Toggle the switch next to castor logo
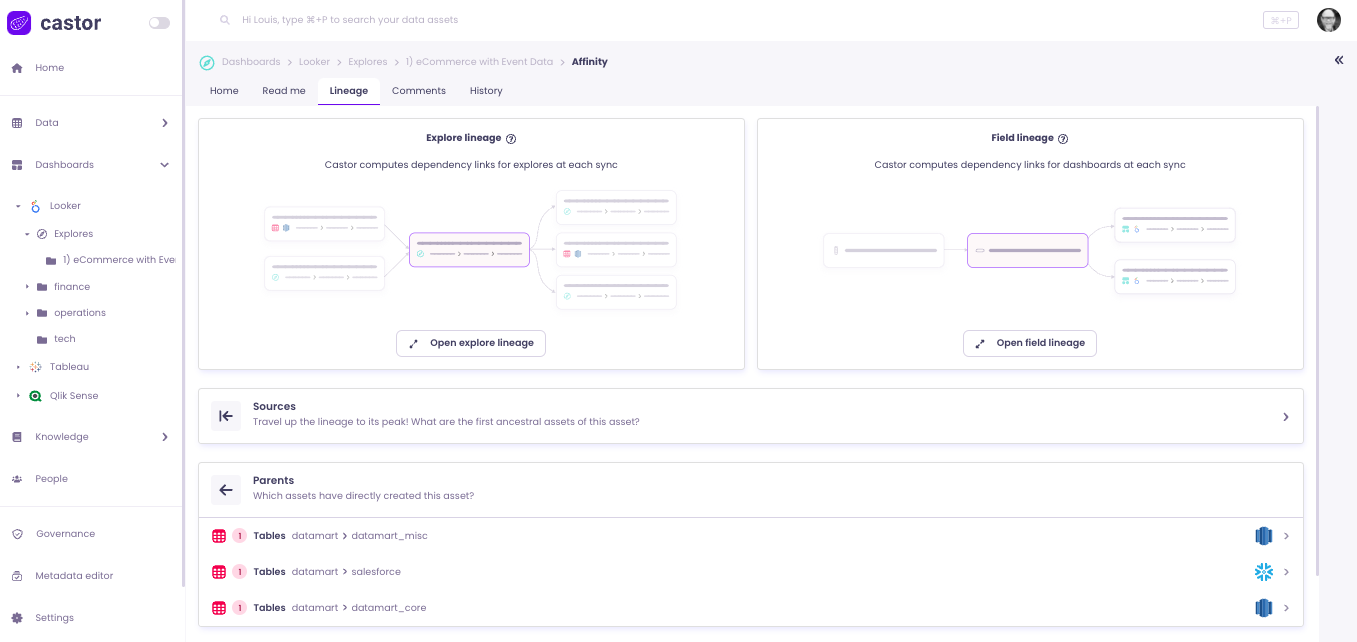Image resolution: width=1357 pixels, height=642 pixels. pos(159,23)
